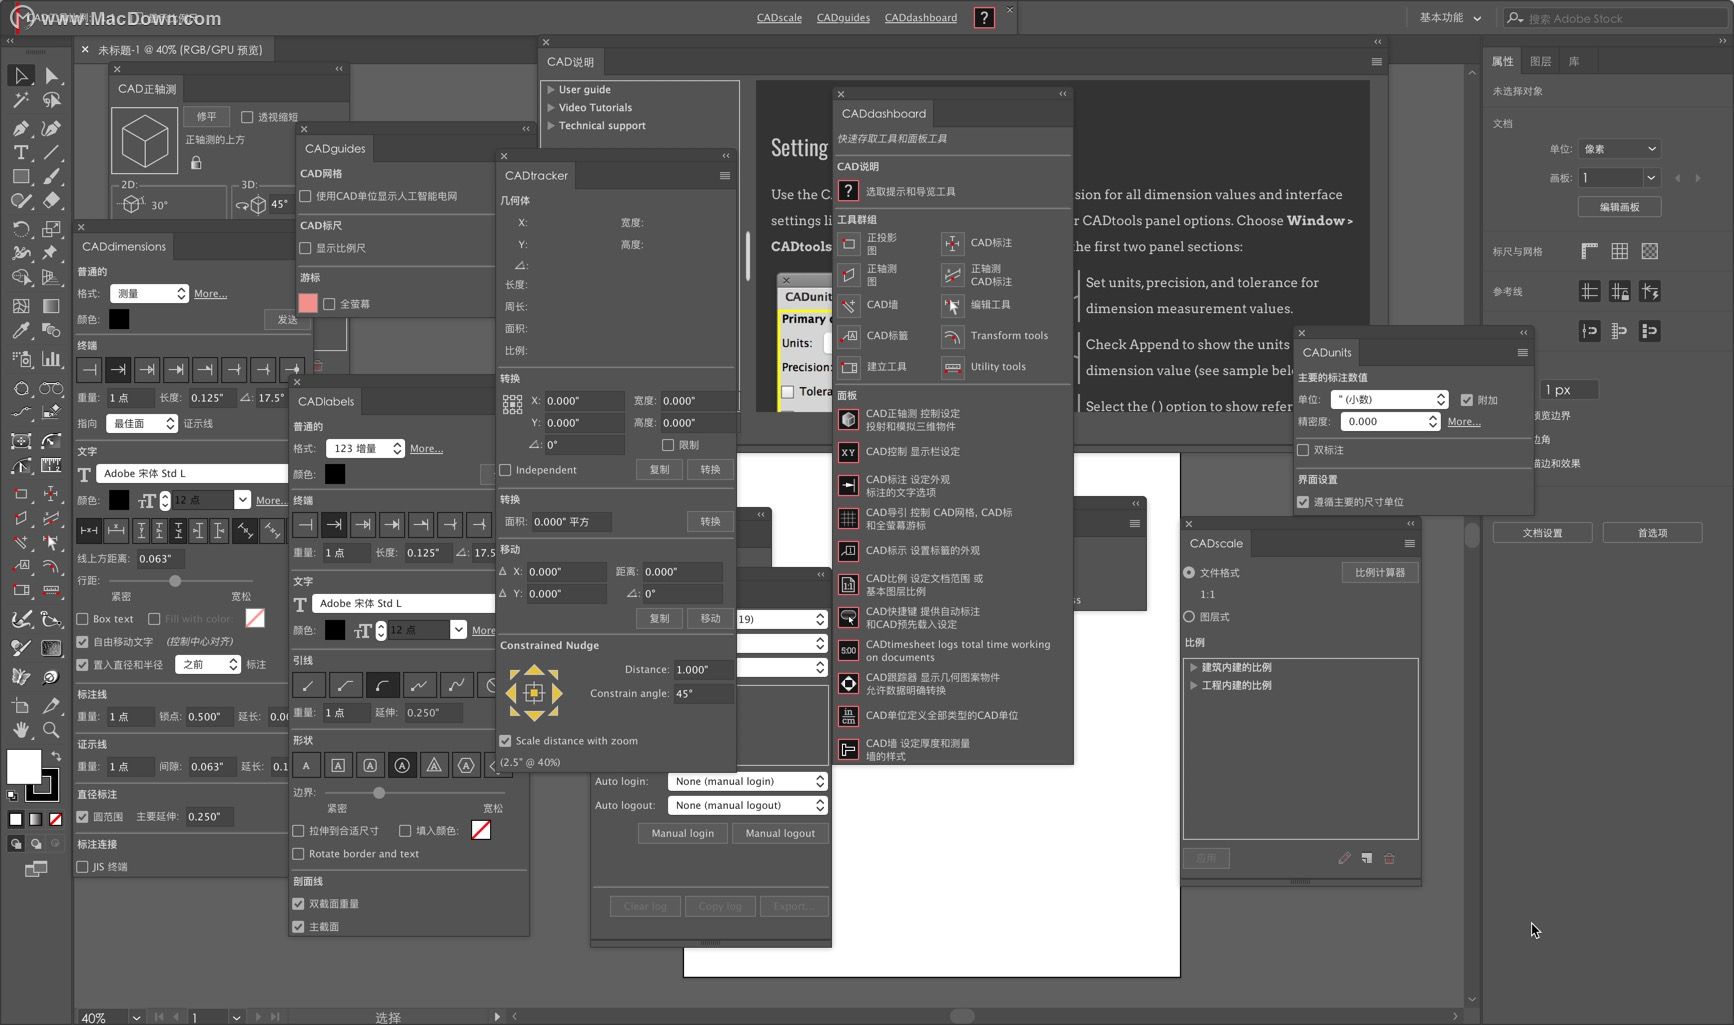Select the 未标题-1 document tab
The height and width of the screenshot is (1025, 1734).
[x=180, y=49]
